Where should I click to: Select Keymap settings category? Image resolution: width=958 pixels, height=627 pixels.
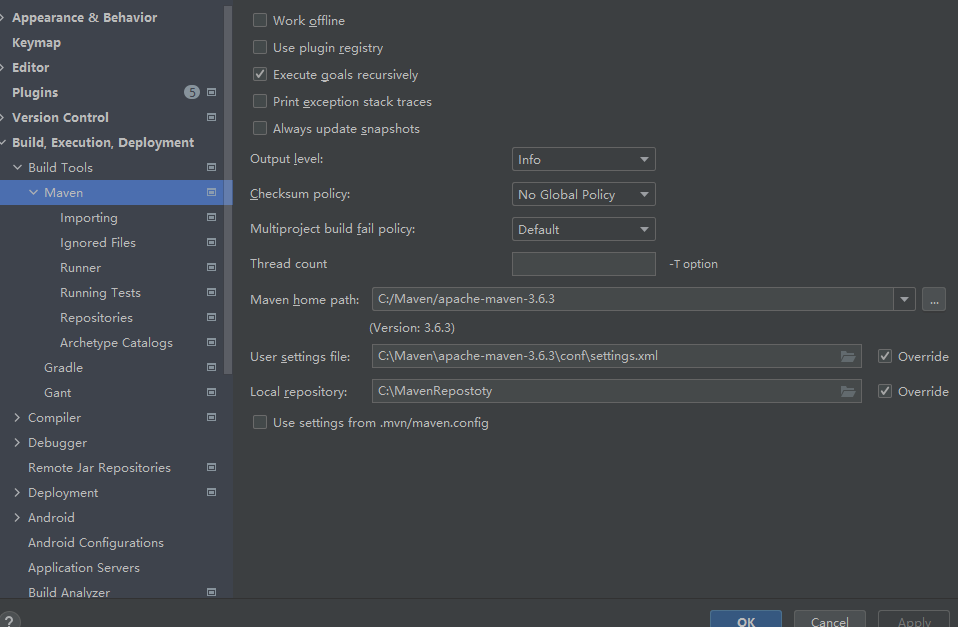[x=37, y=43]
